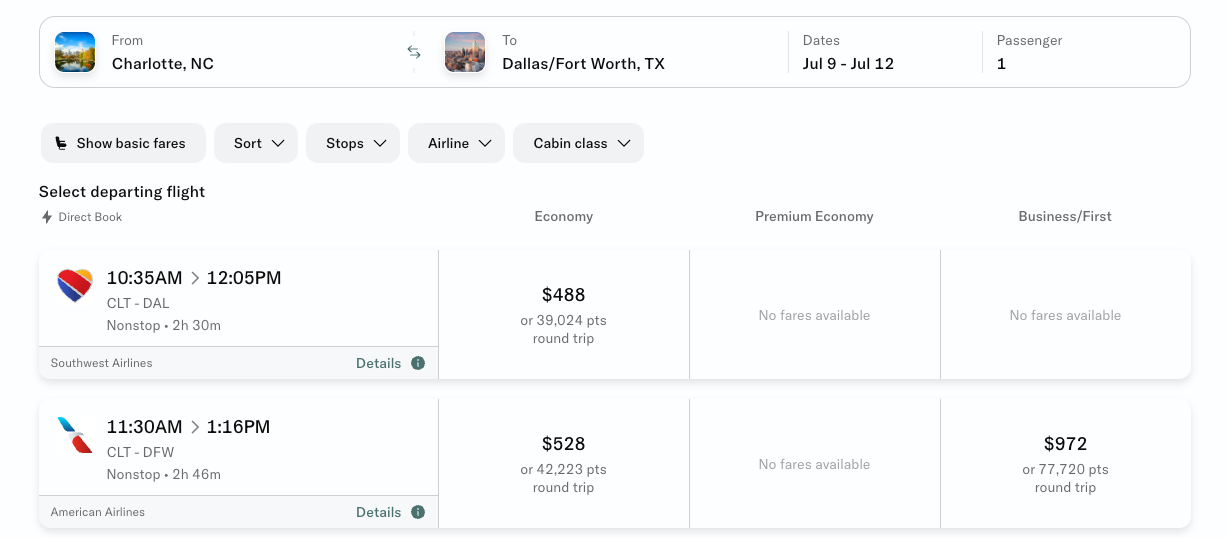This screenshot has height=538, width=1229.
Task: Click the Charlotte city thumbnail image
Action: (75, 52)
